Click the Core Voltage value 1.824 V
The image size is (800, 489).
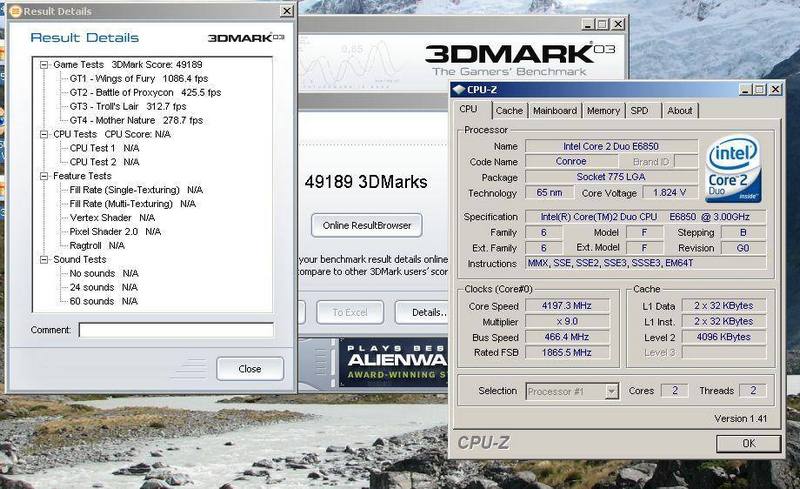coord(669,192)
